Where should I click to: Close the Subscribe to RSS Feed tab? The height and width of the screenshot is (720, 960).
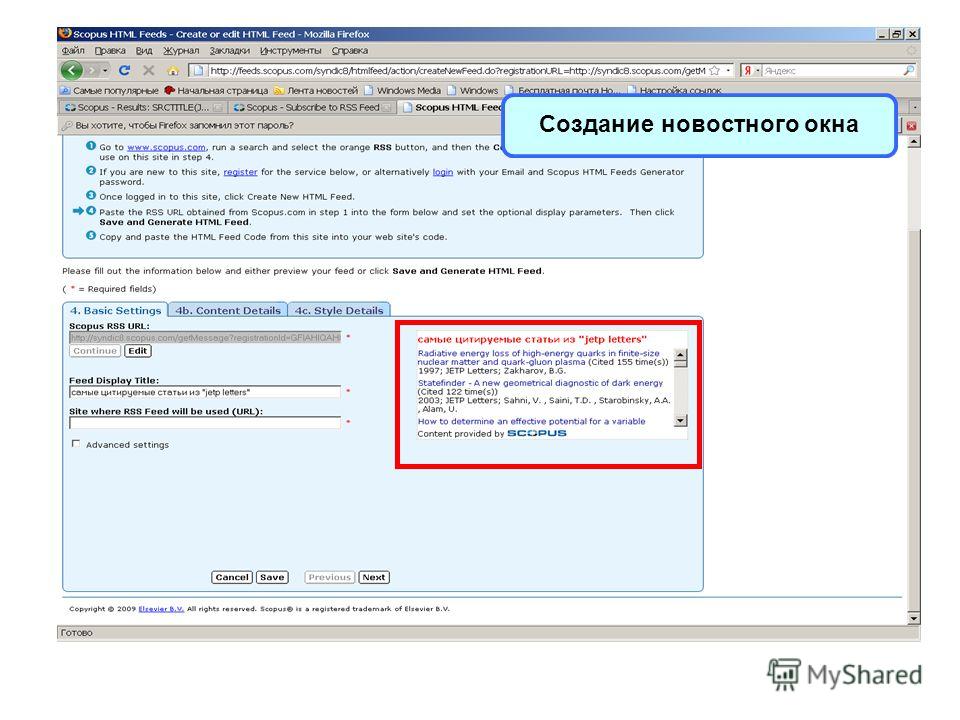pos(386,108)
